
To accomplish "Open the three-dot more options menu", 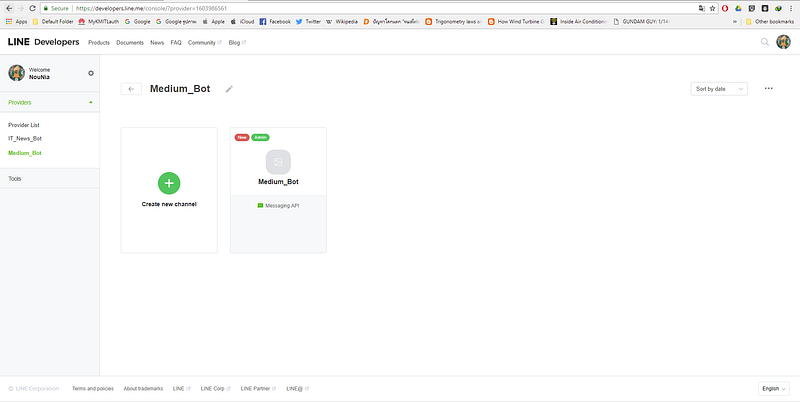I will pos(768,88).
